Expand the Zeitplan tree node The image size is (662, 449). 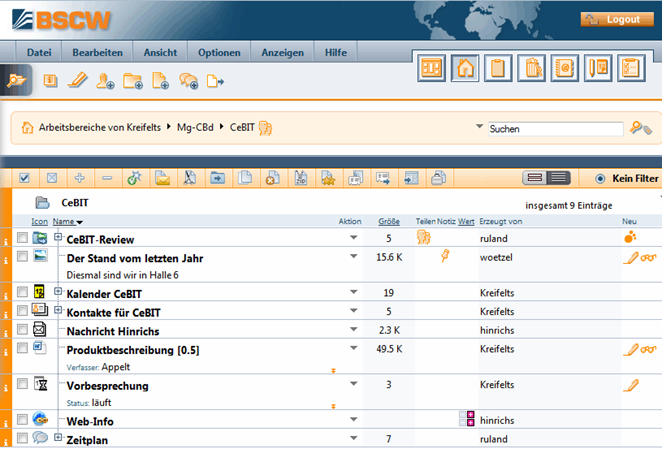58,437
